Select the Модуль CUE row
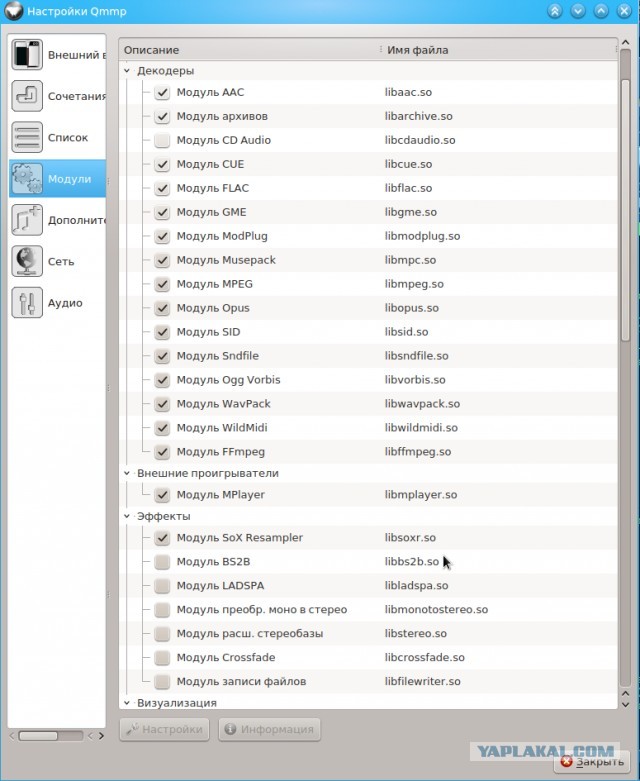Screen dimensions: 640x781 tap(369, 164)
